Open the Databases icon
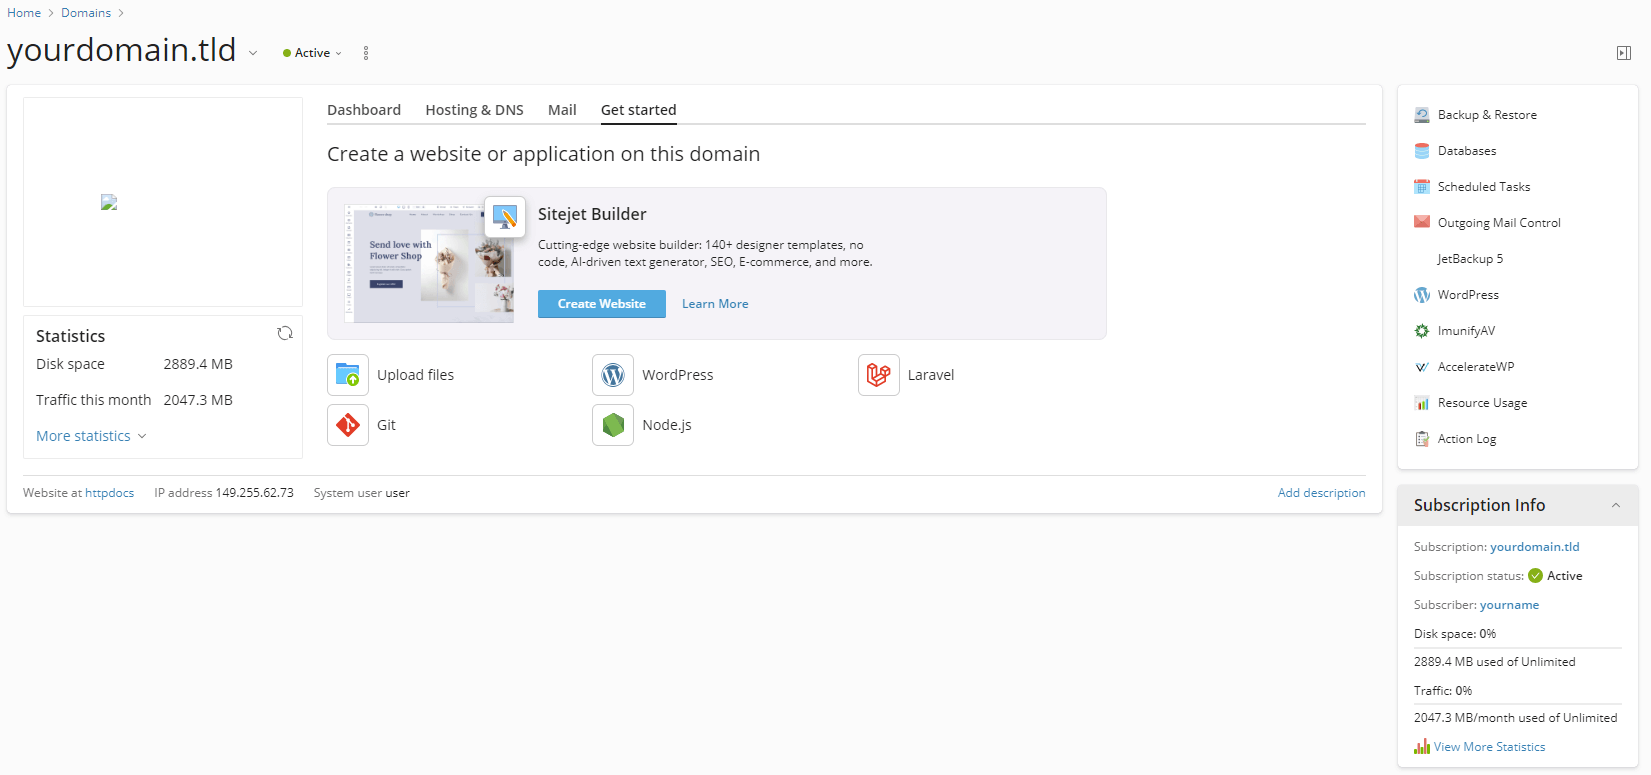The width and height of the screenshot is (1651, 775). click(x=1422, y=151)
